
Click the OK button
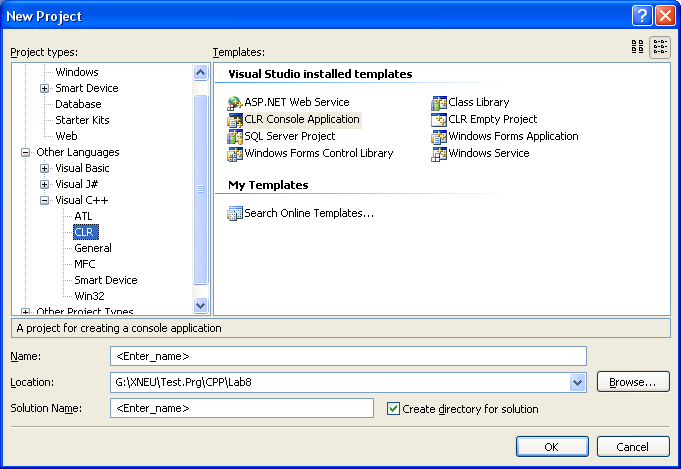pyautogui.click(x=552, y=447)
